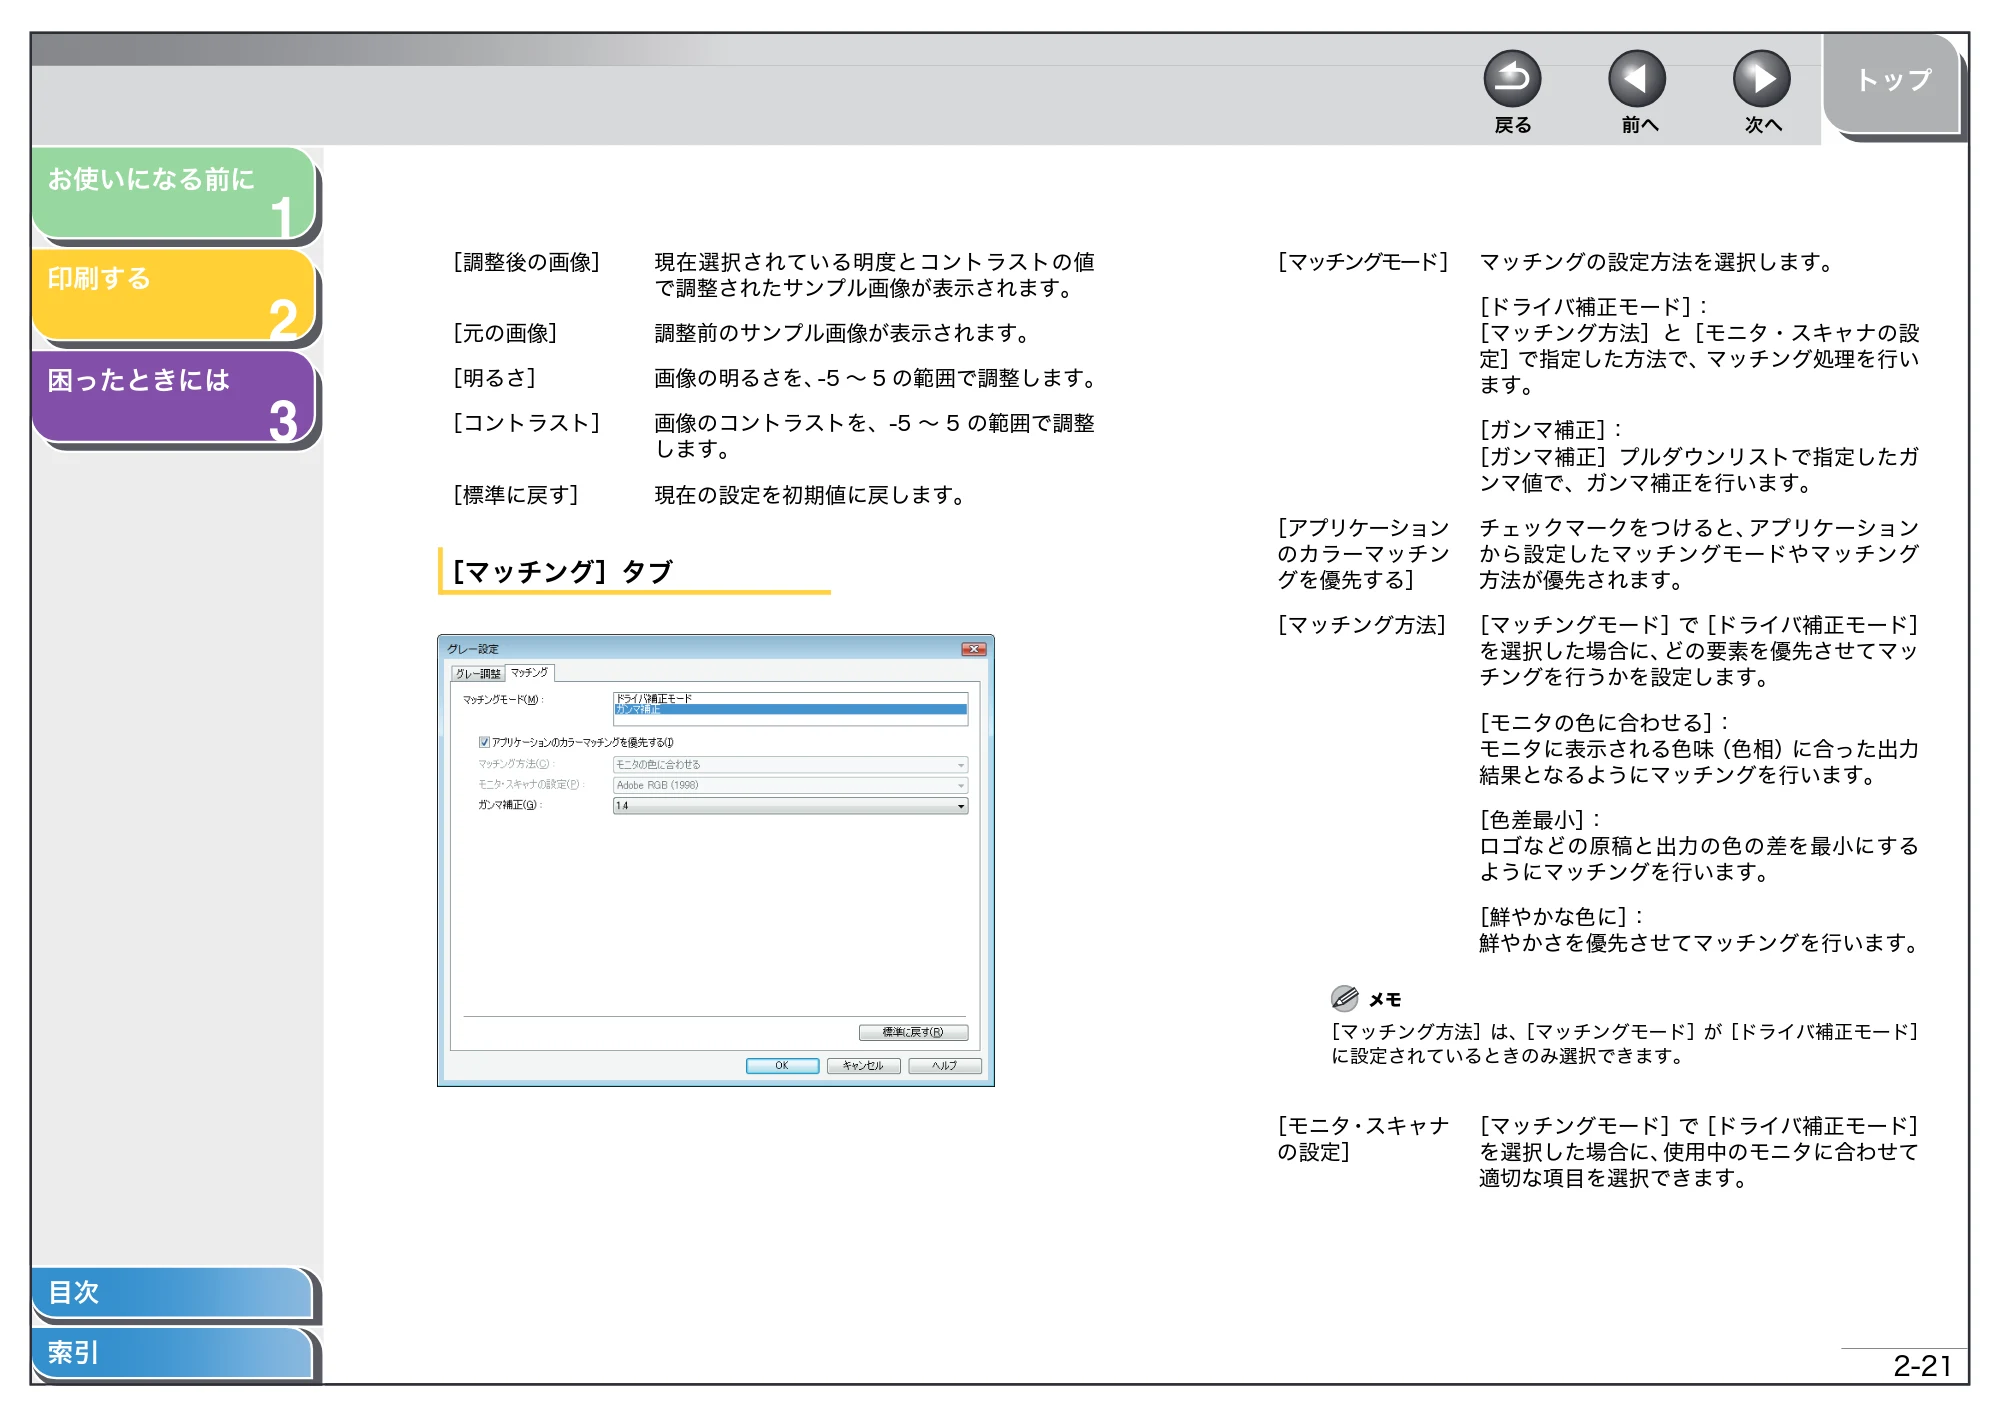
Task: Click the 戻る (back) round icon
Action: (1511, 79)
